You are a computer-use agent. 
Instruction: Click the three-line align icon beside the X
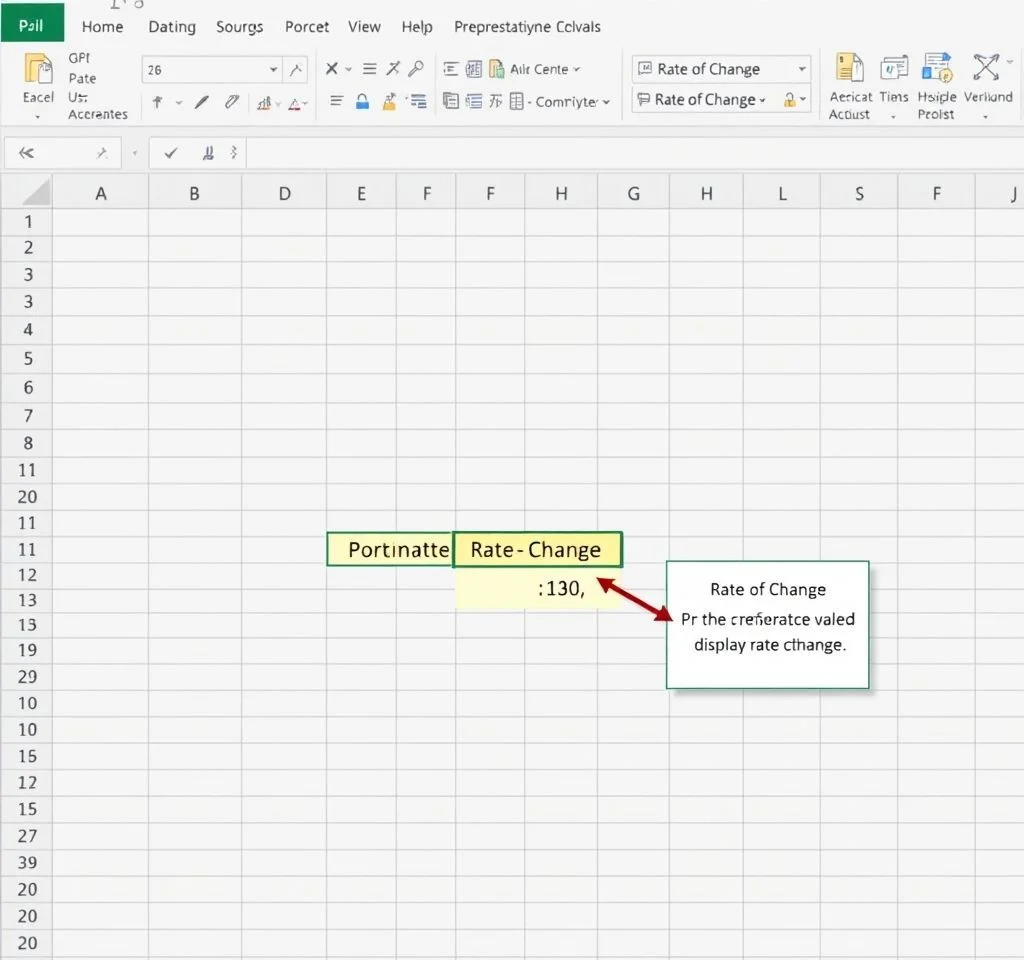tap(370, 69)
